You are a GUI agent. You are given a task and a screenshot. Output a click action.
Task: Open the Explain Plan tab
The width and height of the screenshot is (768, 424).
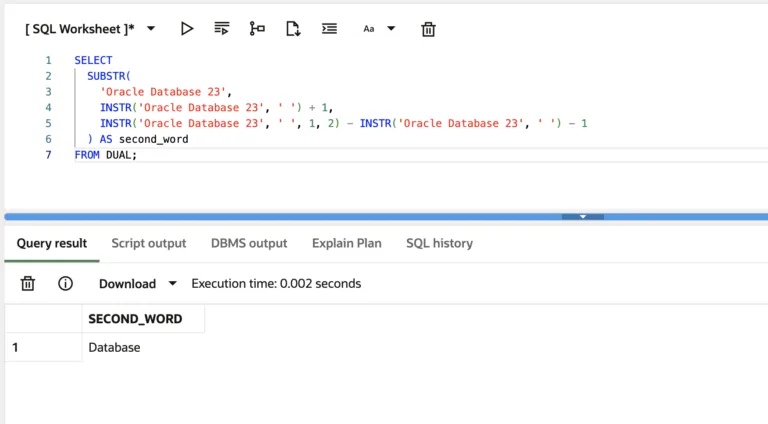pyautogui.click(x=347, y=243)
